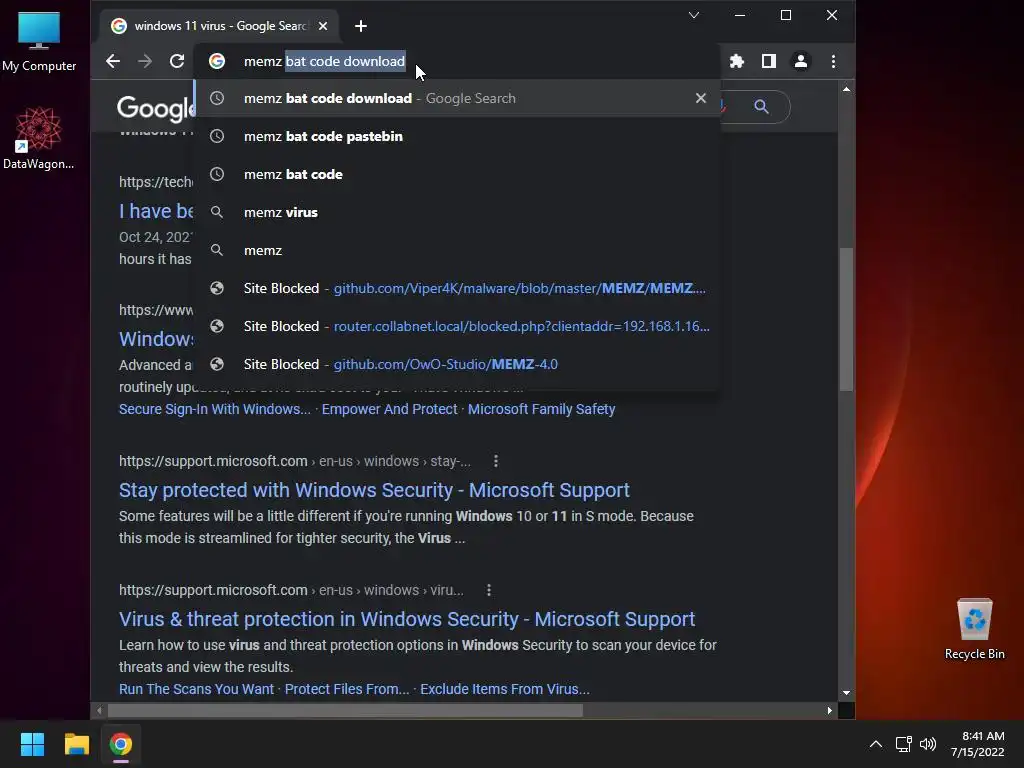The image size is (1024, 768).
Task: Open 'Microsoft Family Safety' sitelink
Action: [x=541, y=409]
